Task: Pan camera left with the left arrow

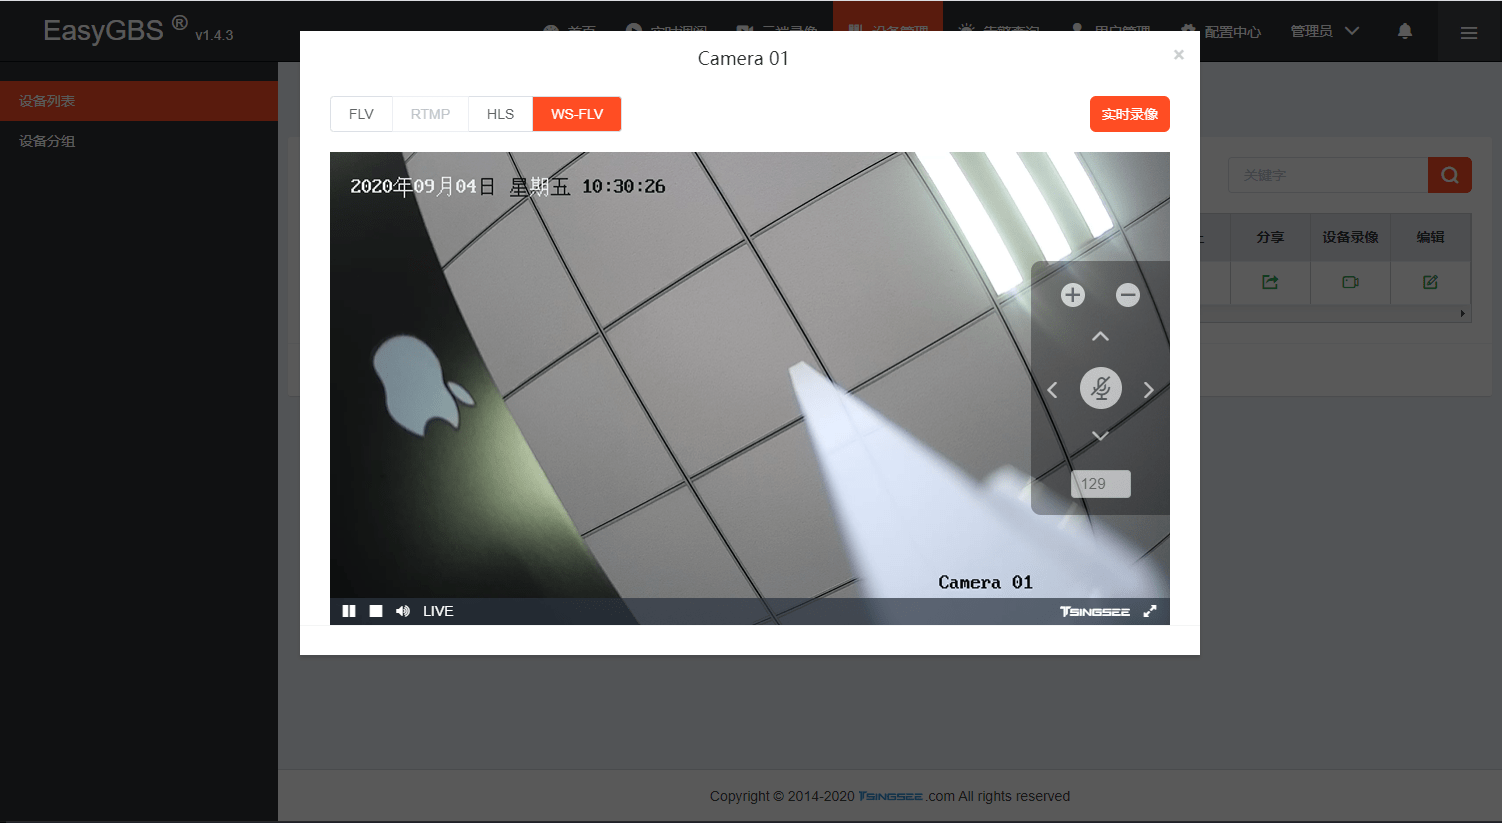Action: coord(1052,389)
